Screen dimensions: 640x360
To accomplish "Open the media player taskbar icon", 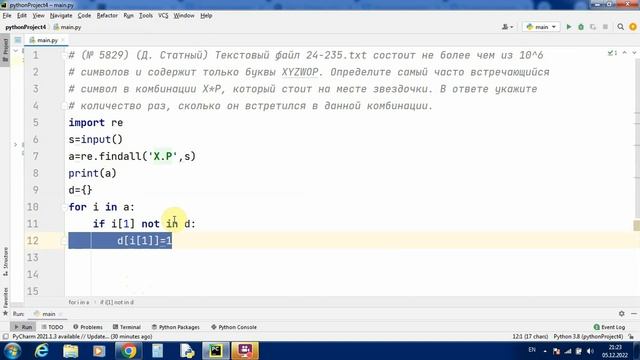I will [x=99, y=351].
